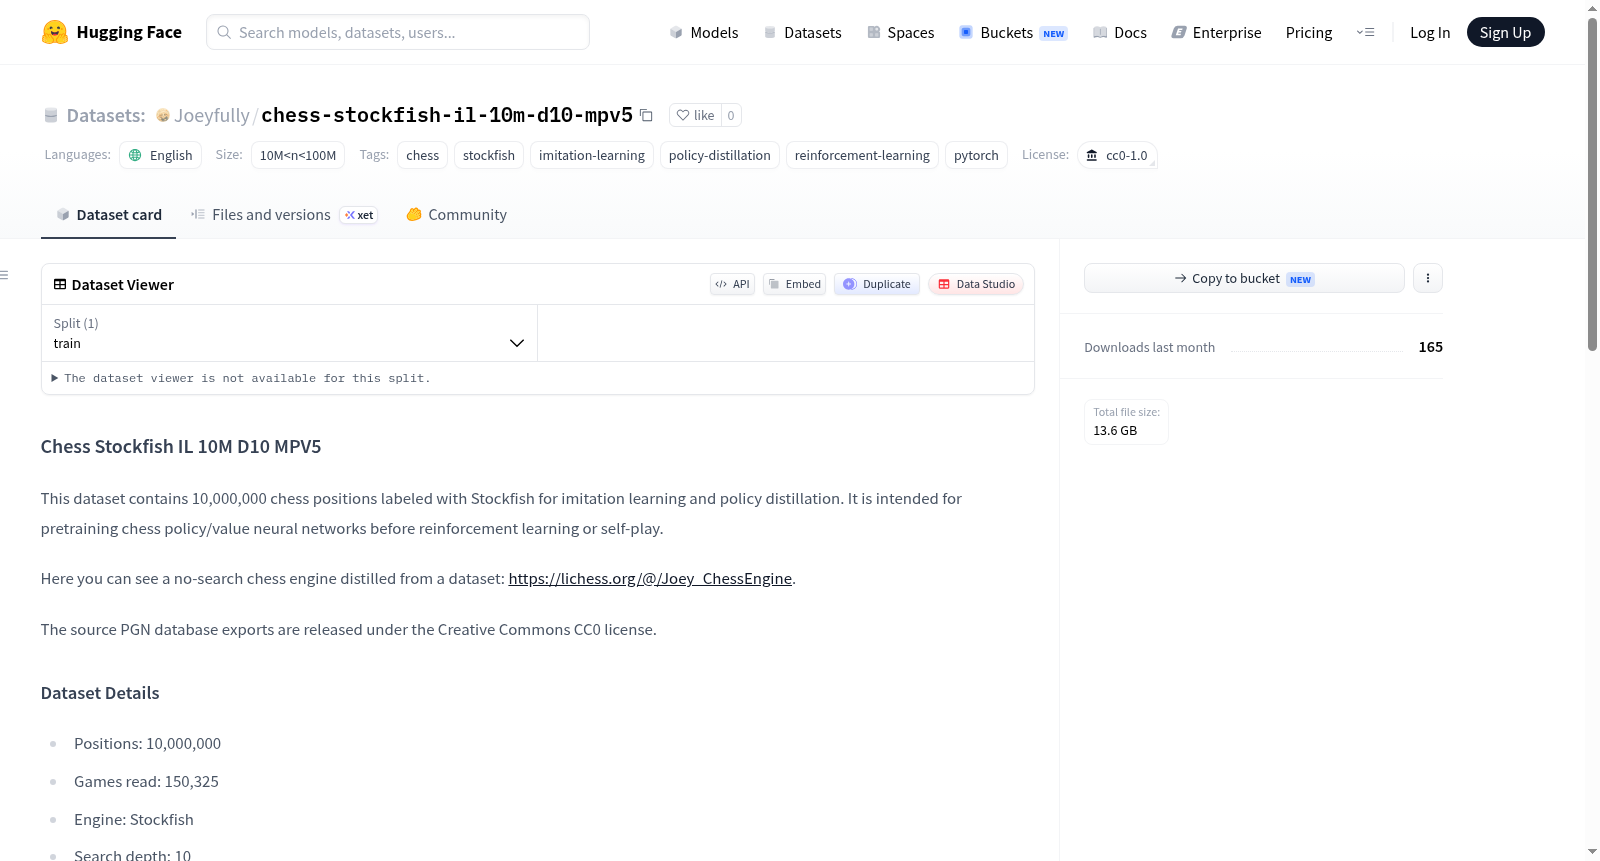Expand the Split train dropdown
Image resolution: width=1600 pixels, height=861 pixels.
click(x=290, y=333)
